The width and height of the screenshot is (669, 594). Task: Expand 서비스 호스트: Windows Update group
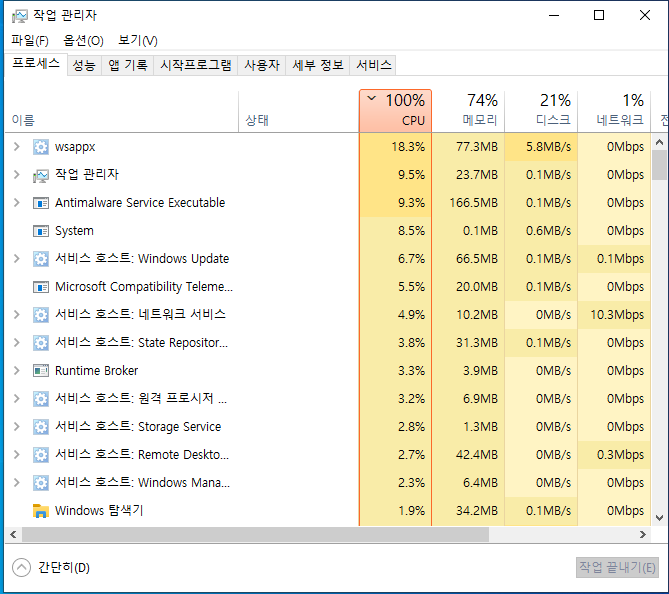click(17, 259)
